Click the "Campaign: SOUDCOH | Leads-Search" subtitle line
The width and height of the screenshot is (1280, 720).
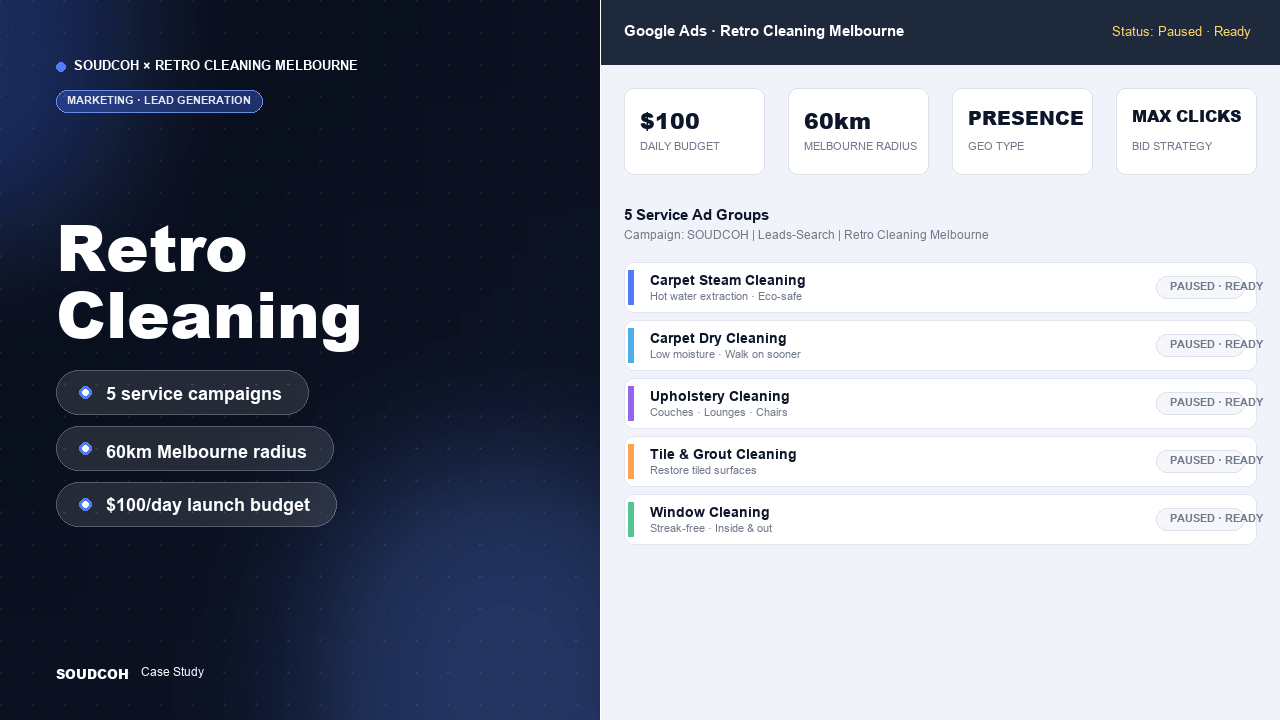click(x=806, y=235)
